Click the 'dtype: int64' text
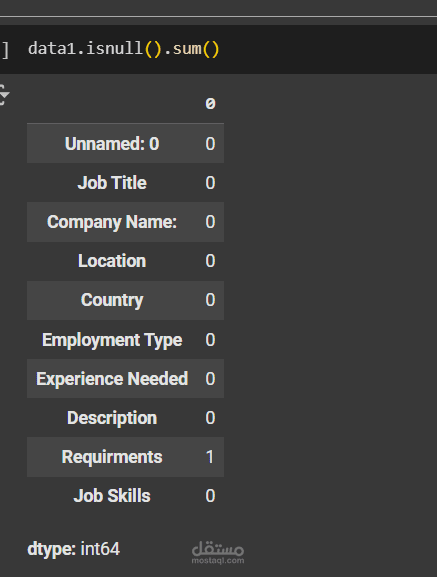Viewport: 437px width, 577px height. (x=74, y=549)
